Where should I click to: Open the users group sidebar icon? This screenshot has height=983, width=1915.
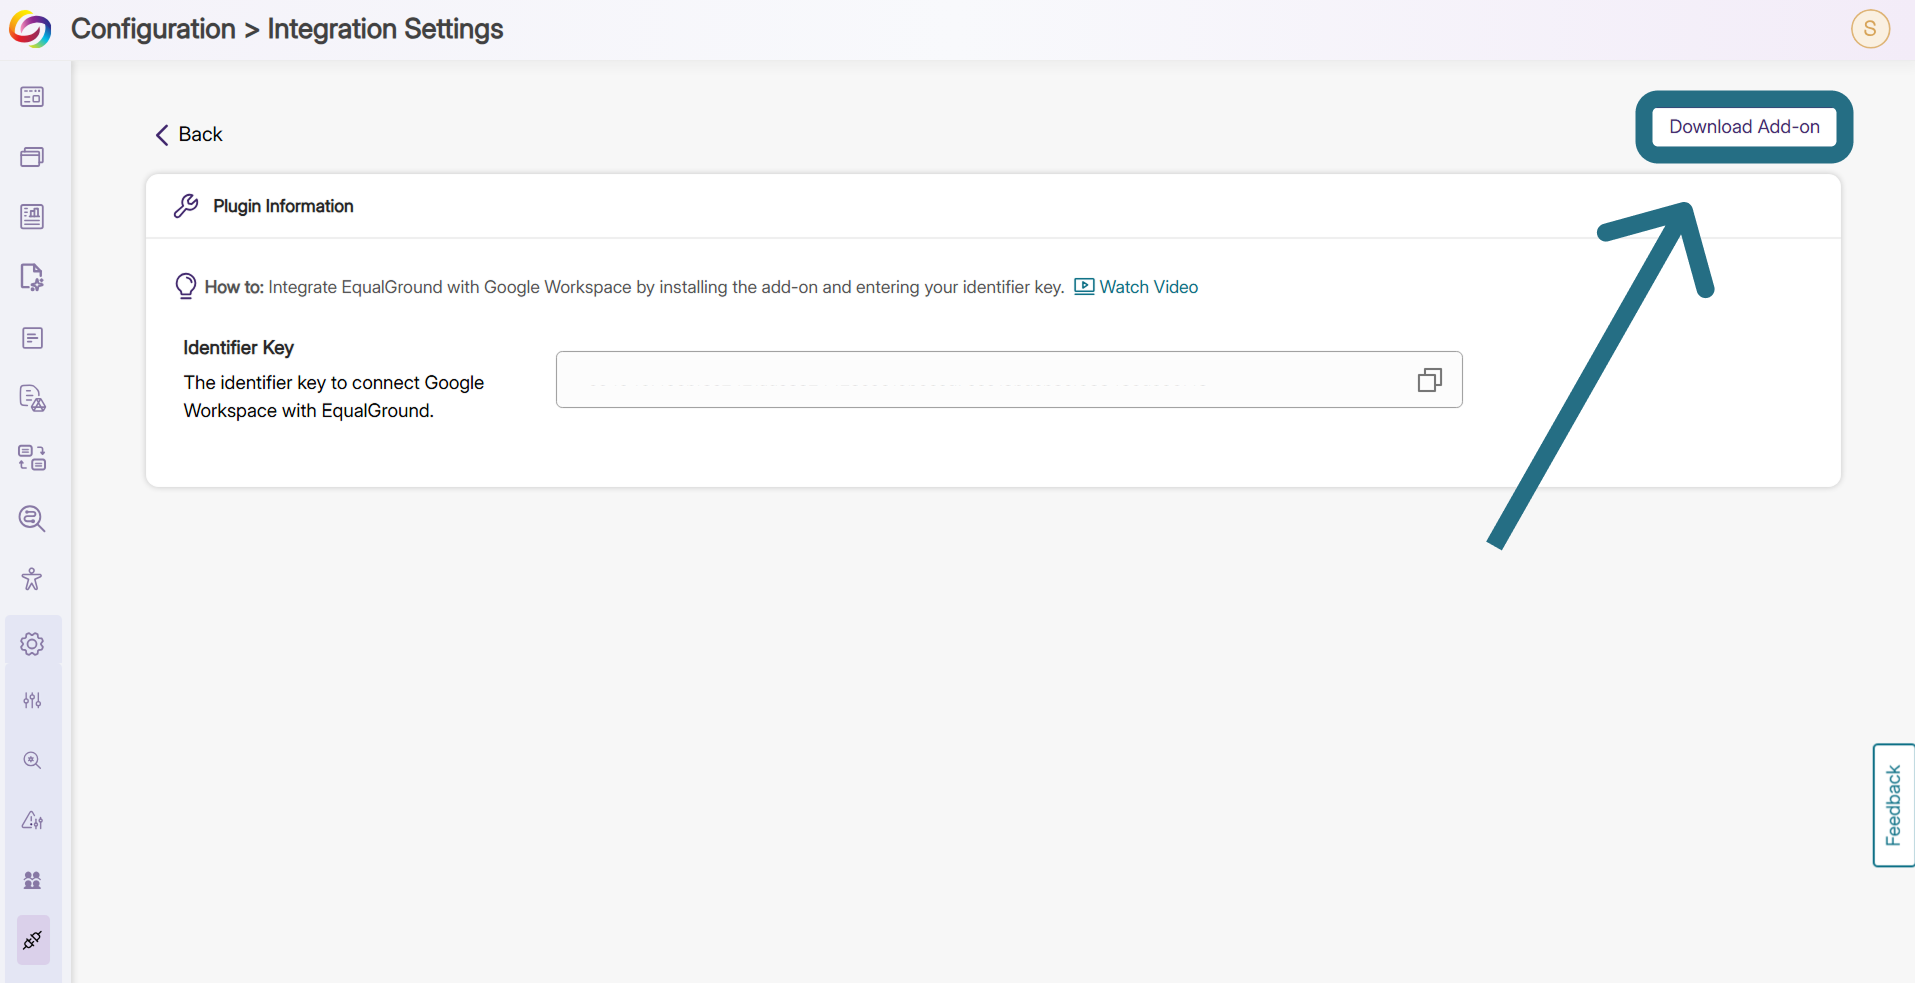tap(32, 880)
